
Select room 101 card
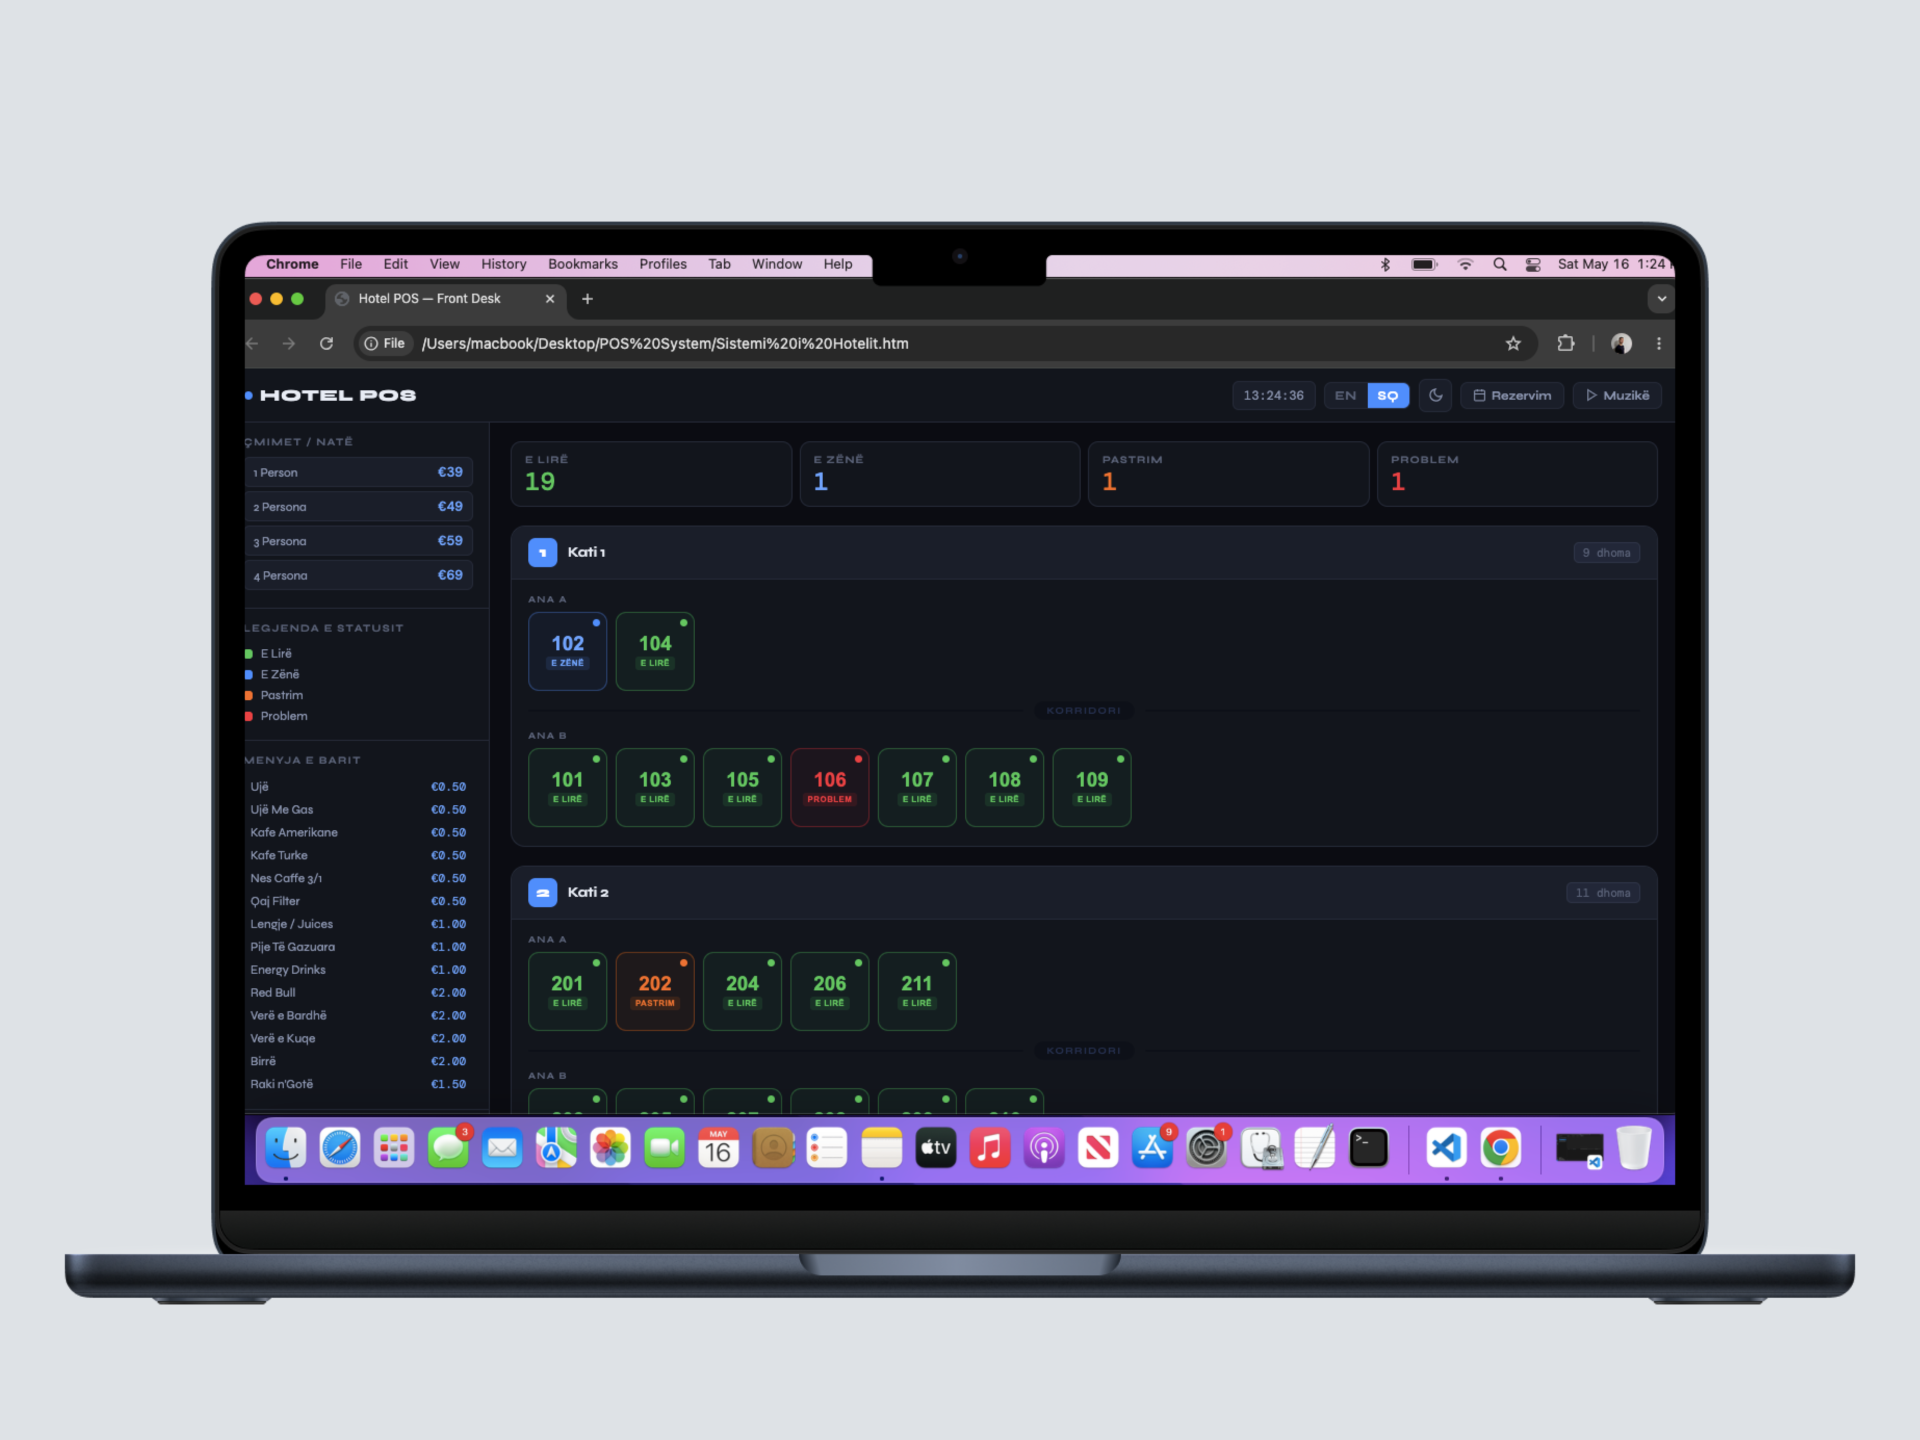pos(567,787)
